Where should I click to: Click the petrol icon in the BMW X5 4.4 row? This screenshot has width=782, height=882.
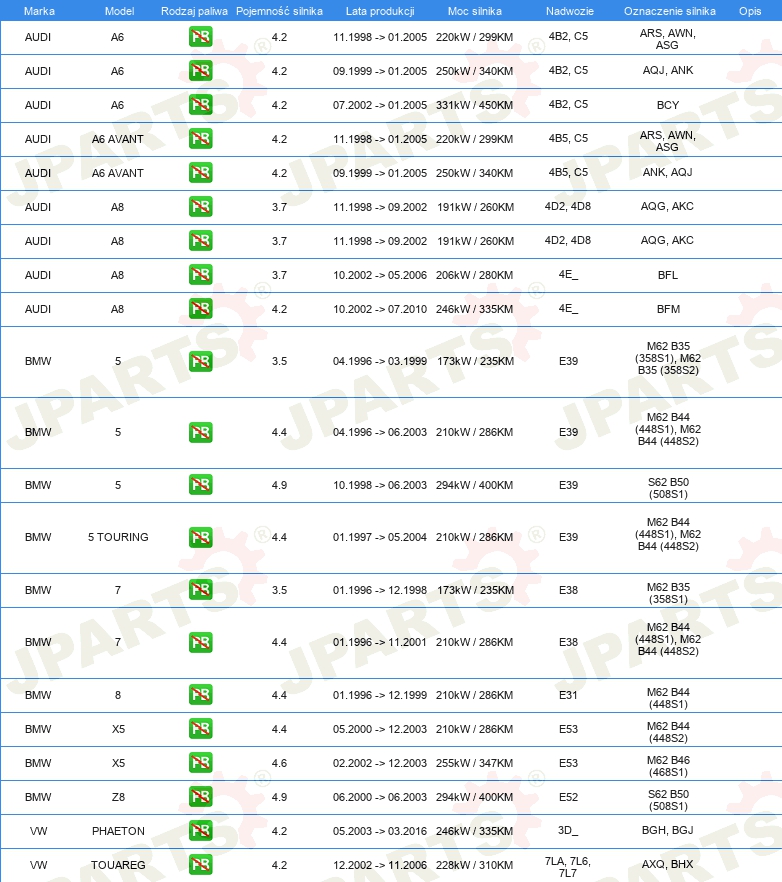pyautogui.click(x=200, y=729)
